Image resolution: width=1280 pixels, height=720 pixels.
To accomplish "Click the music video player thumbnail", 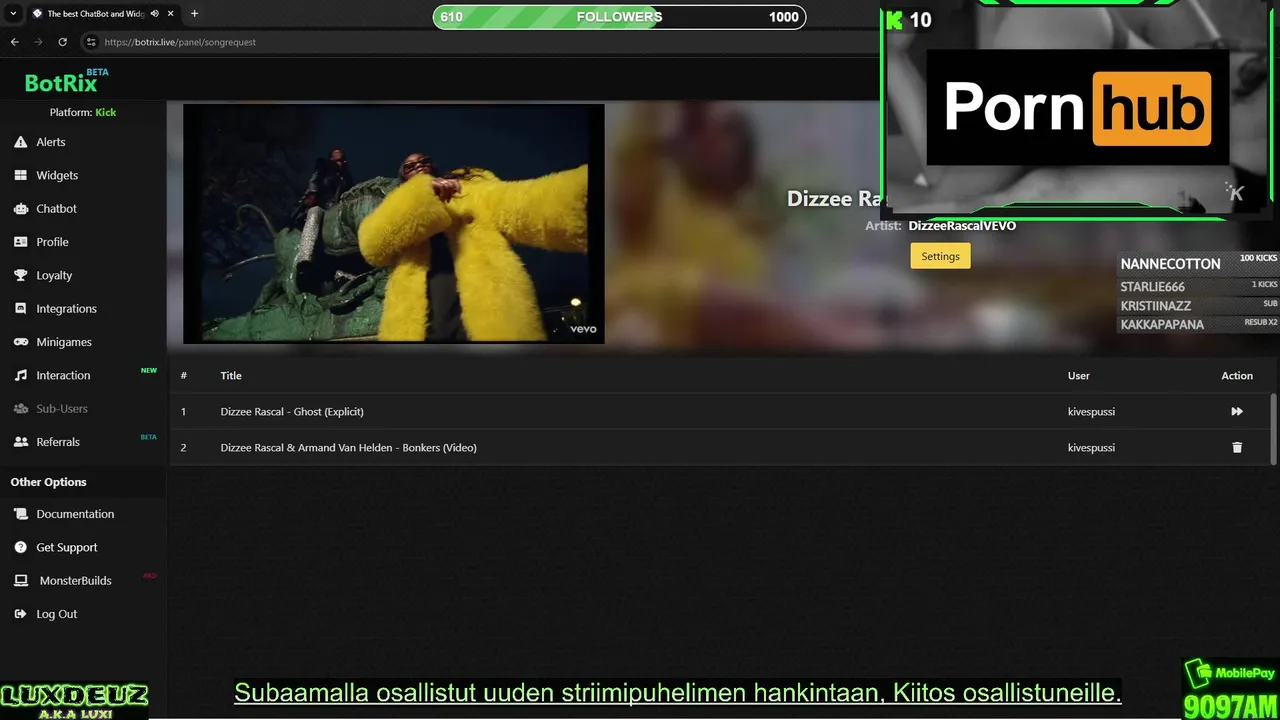I will pos(394,224).
